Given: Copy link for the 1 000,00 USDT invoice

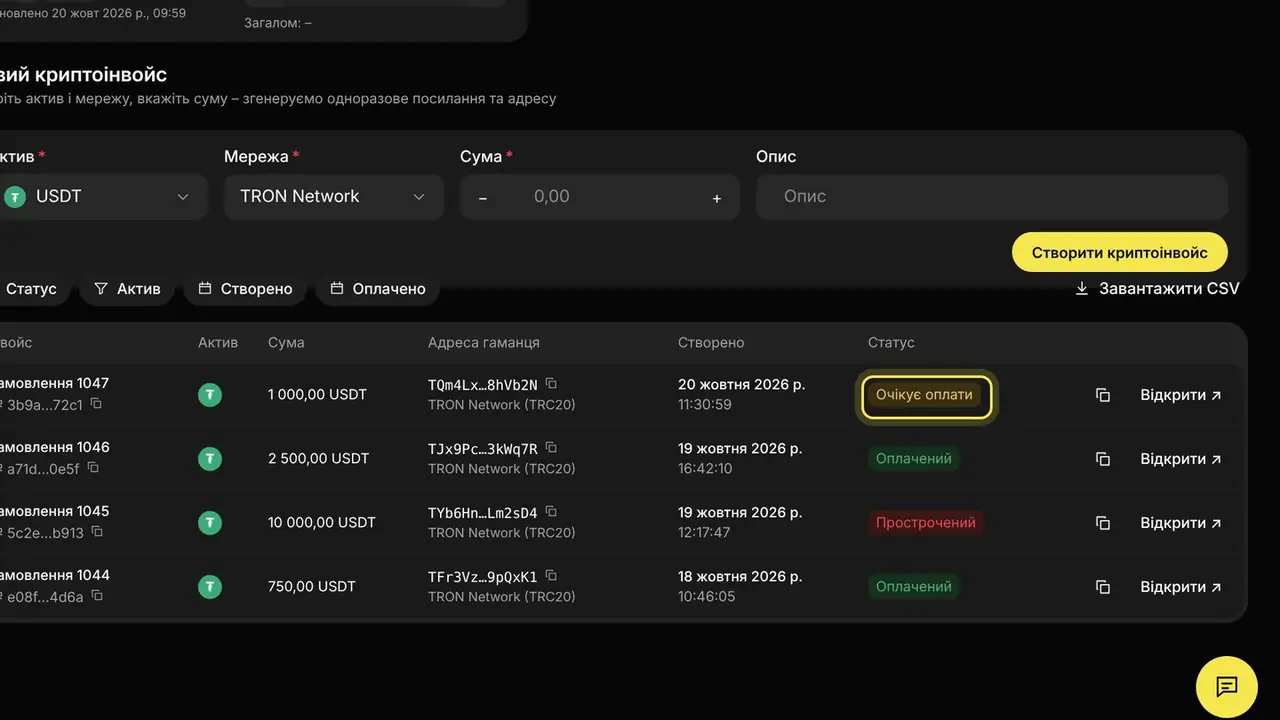Looking at the screenshot, I should click(1103, 395).
